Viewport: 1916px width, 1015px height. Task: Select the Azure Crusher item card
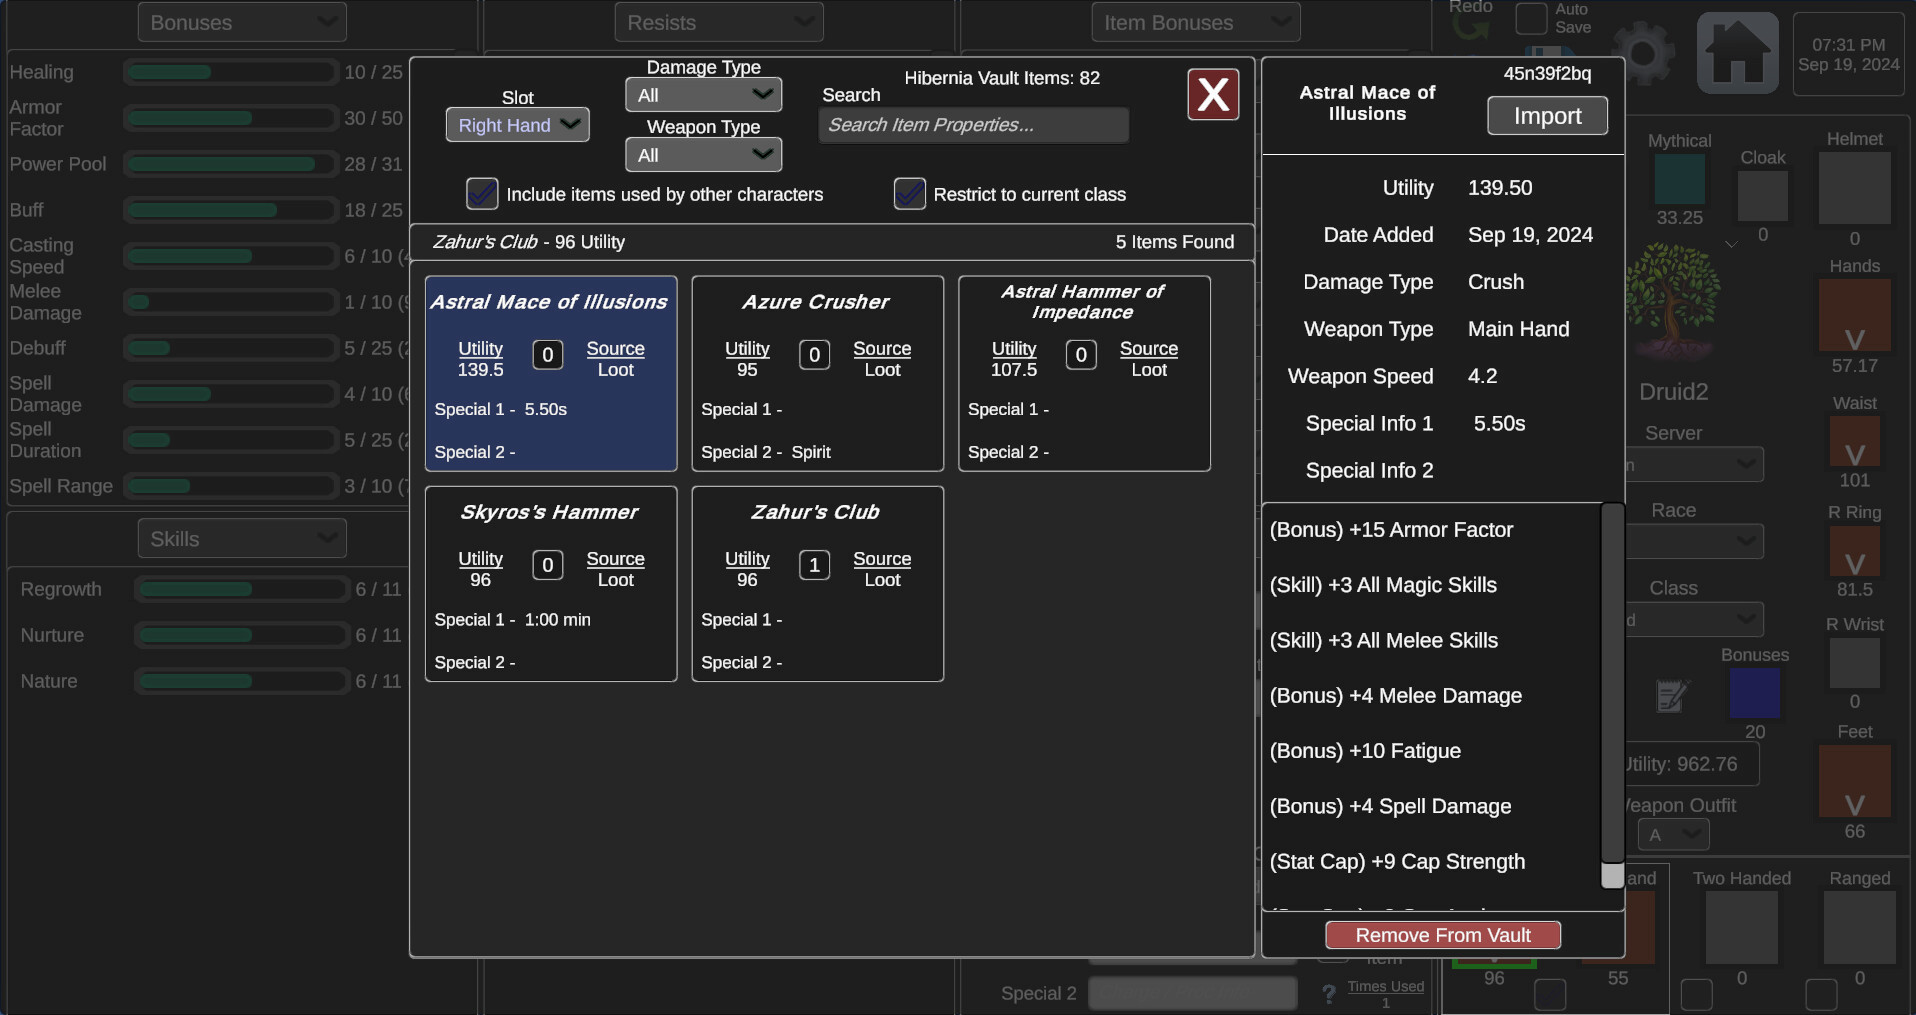(817, 374)
